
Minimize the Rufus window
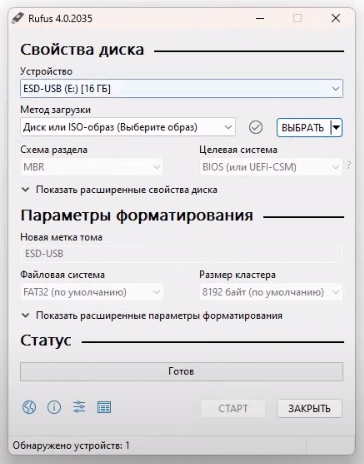click(260, 18)
